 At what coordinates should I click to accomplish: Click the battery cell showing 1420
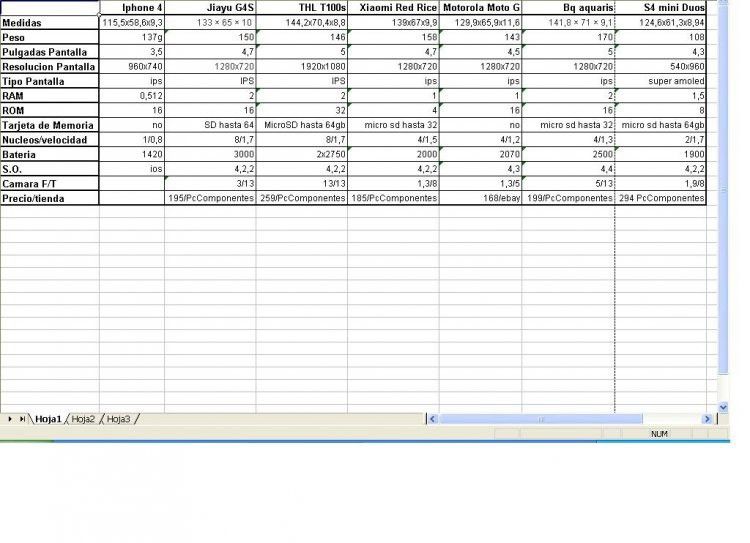[132, 155]
